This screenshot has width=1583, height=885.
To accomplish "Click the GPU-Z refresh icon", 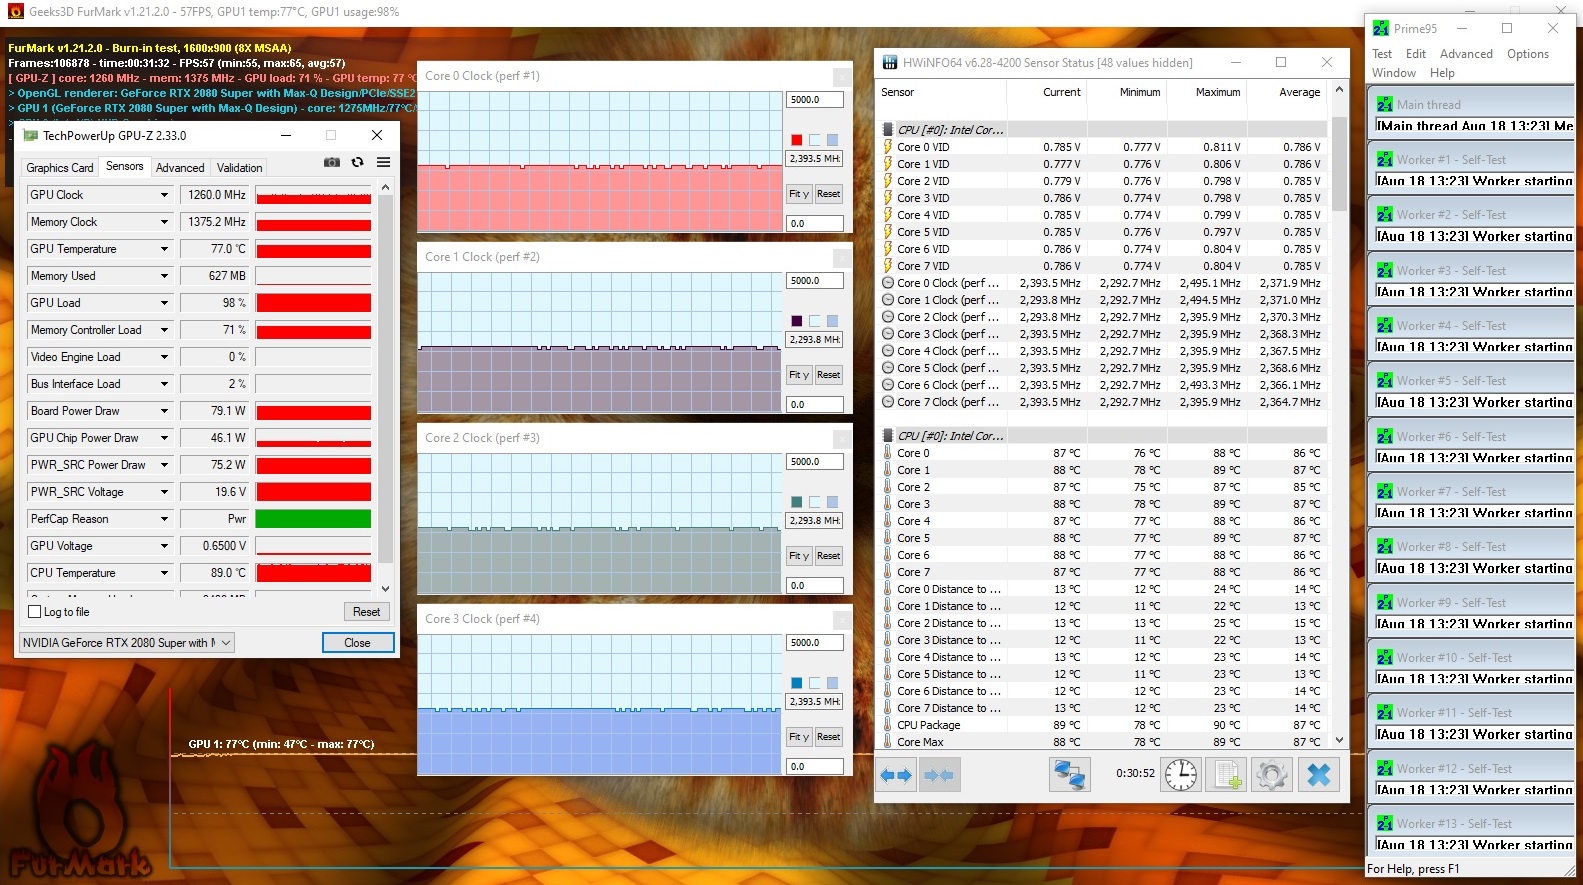I will 357,162.
